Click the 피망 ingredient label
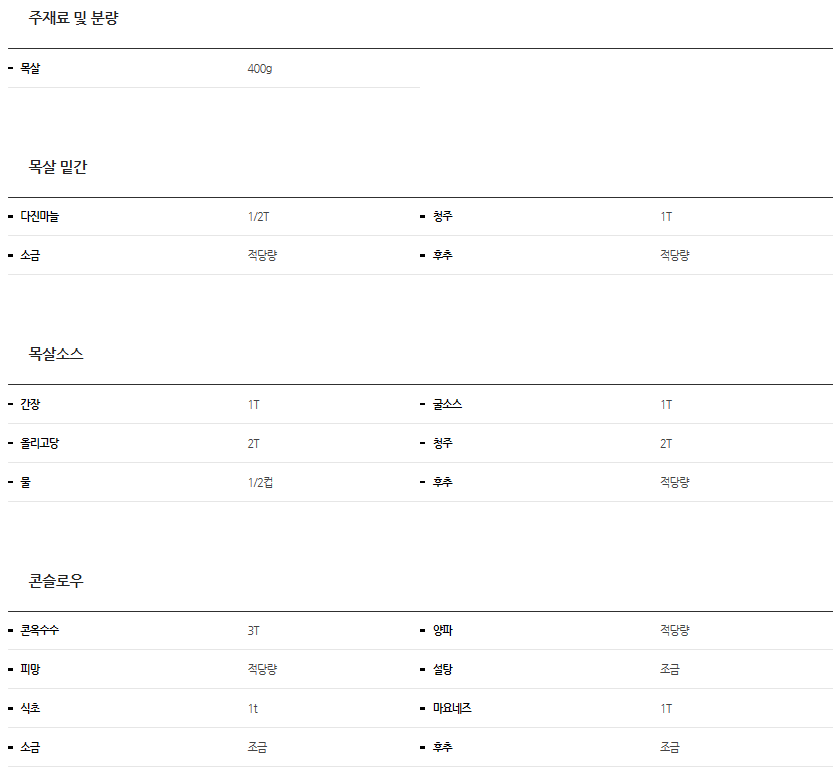The height and width of the screenshot is (775, 838). tap(30, 669)
